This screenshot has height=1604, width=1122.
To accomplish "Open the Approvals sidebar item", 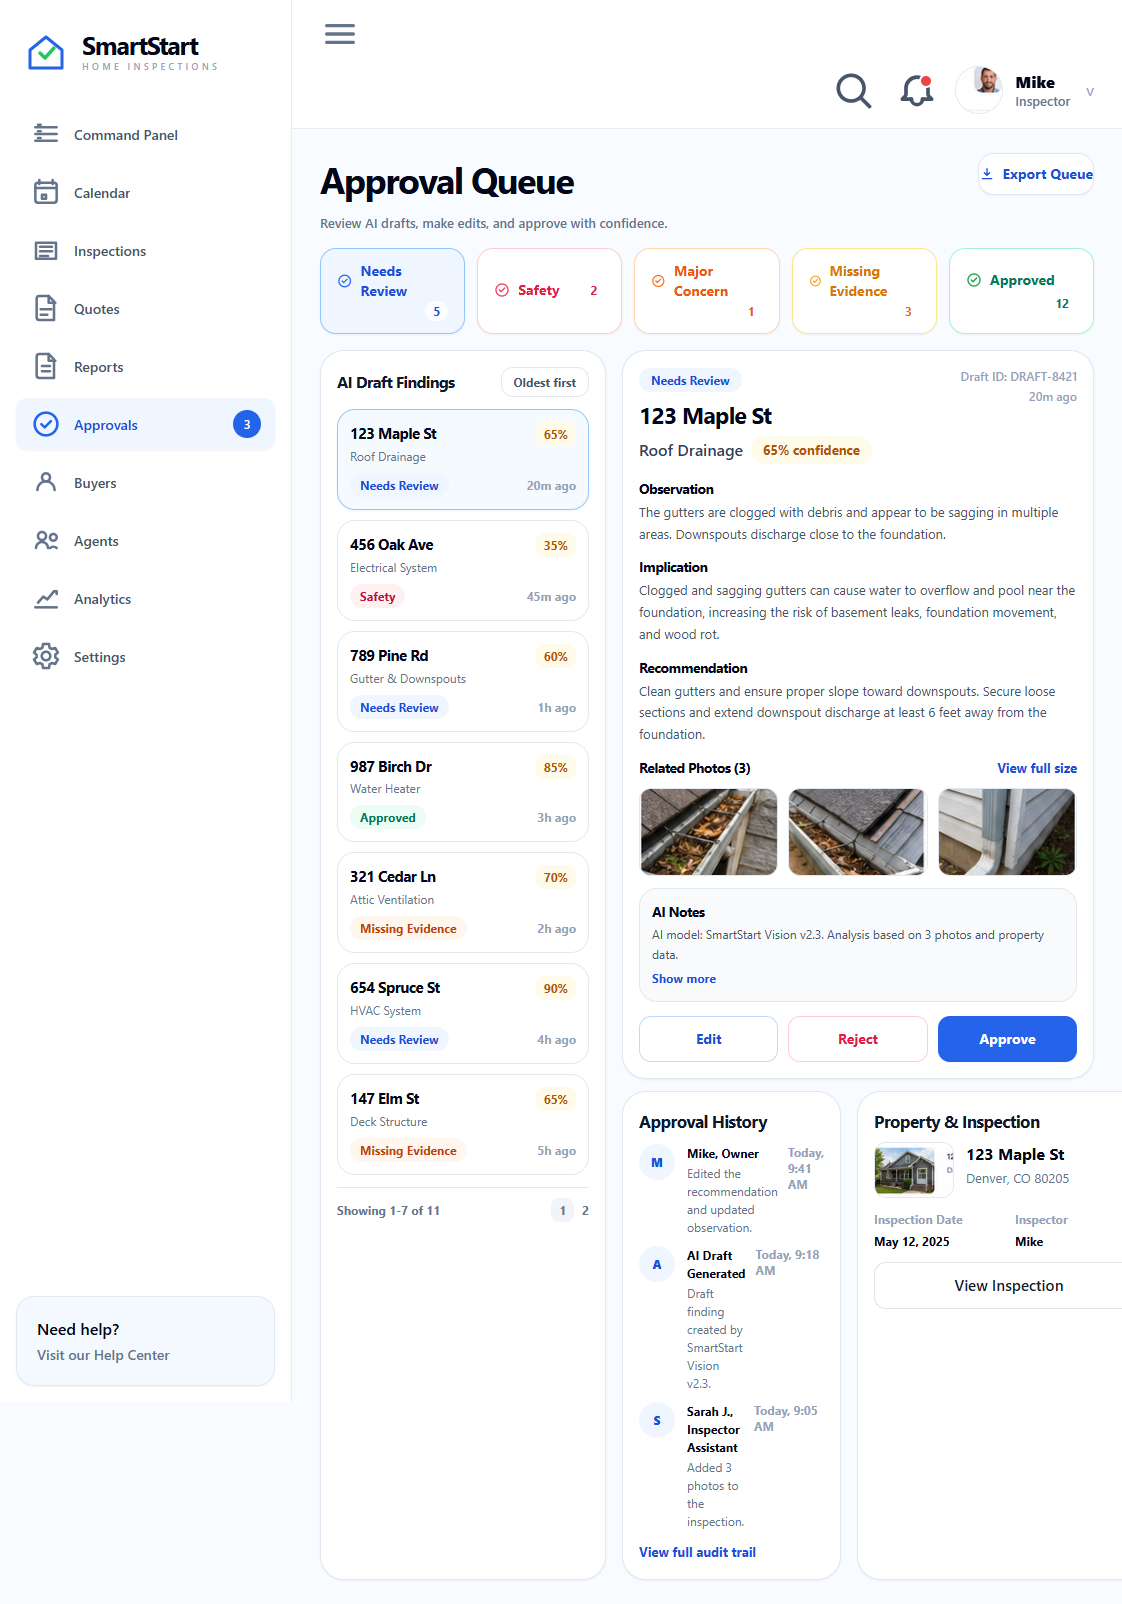I will [x=145, y=425].
